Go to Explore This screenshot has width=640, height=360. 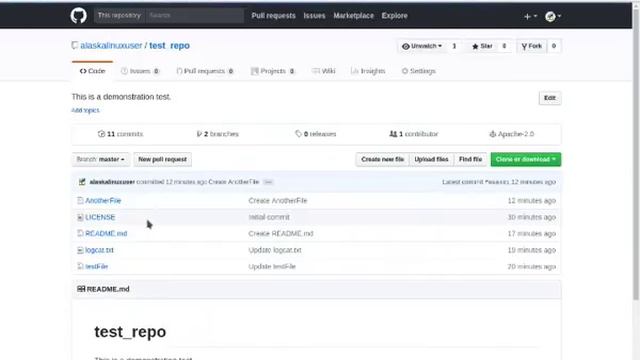coord(394,16)
